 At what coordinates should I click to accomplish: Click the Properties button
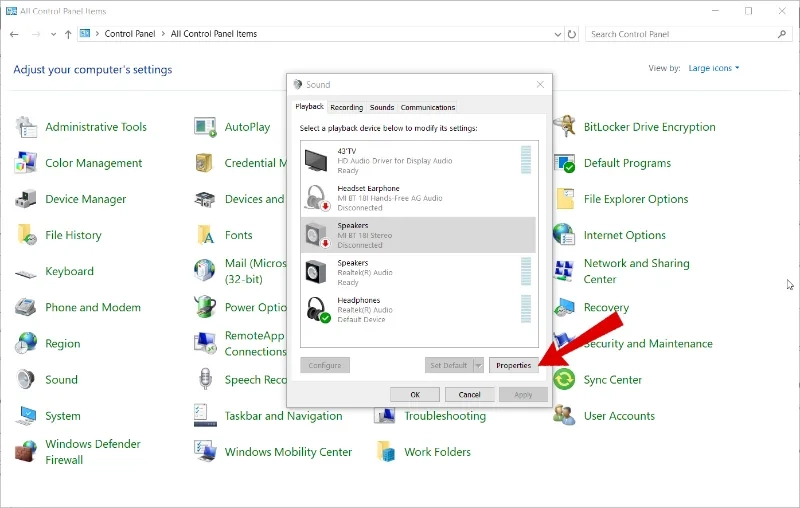pos(514,365)
